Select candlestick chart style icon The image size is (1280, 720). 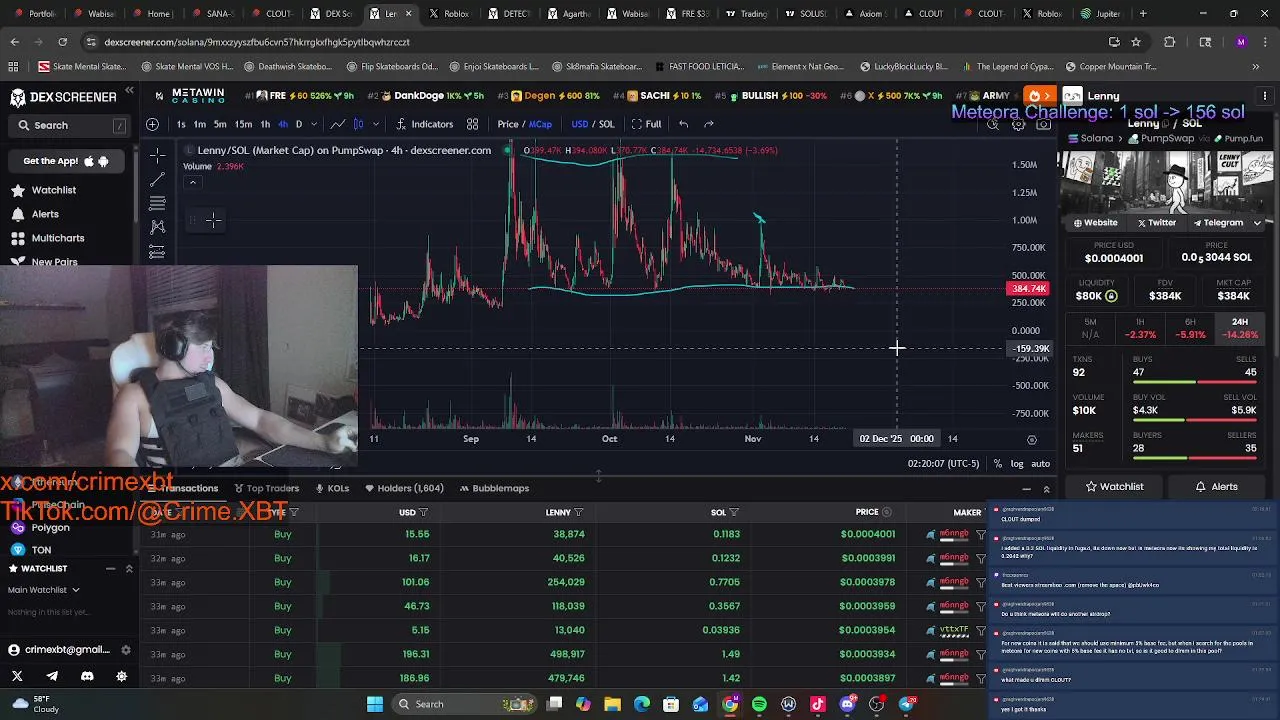pos(358,124)
